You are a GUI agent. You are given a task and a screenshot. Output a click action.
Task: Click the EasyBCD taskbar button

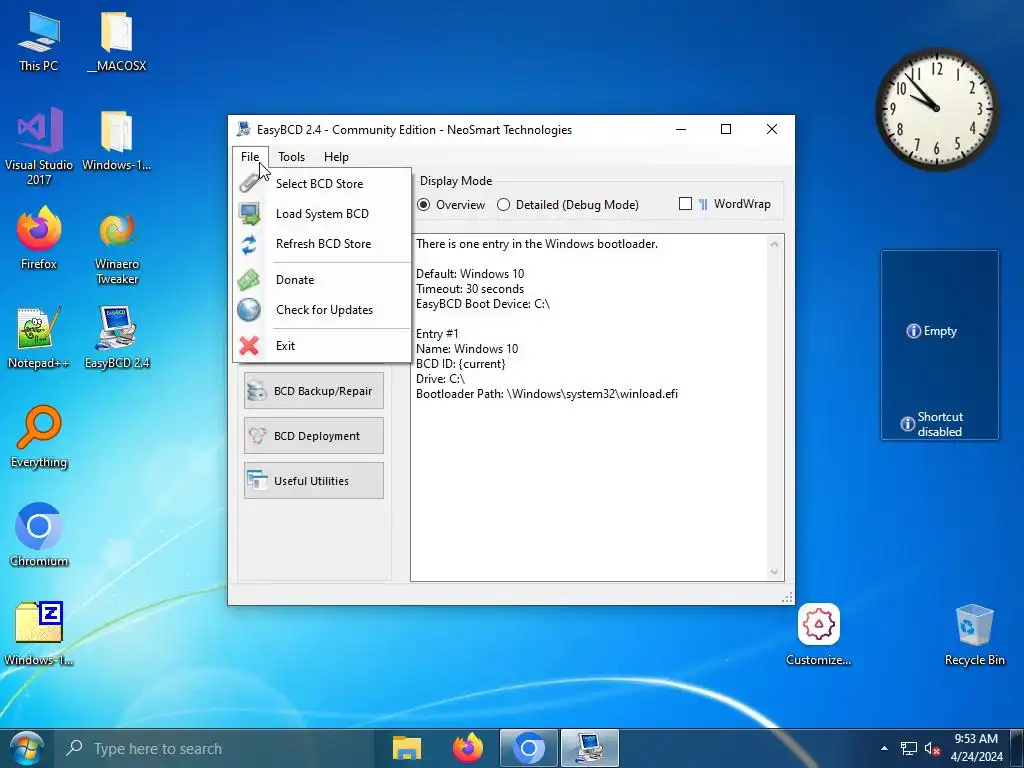(590, 748)
